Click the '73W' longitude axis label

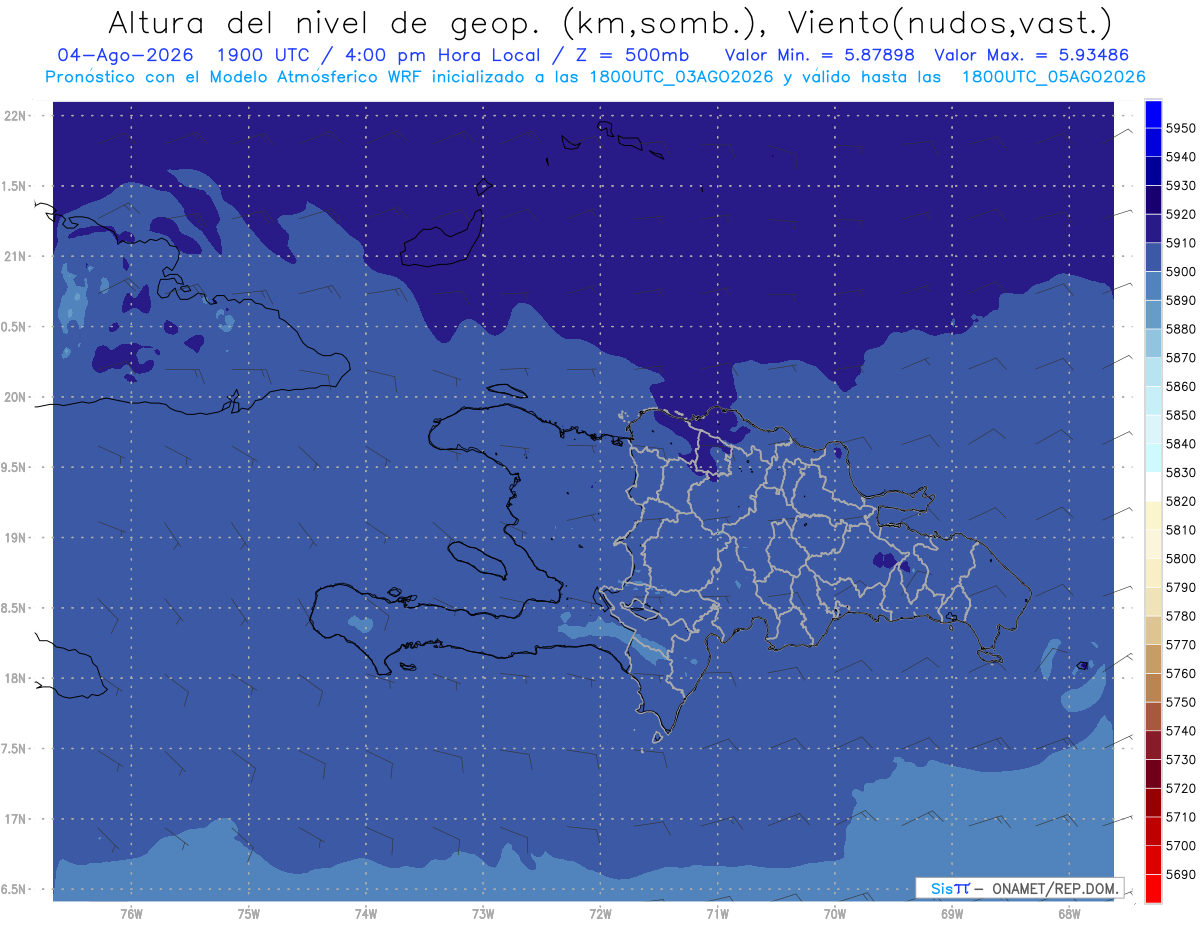(483, 914)
